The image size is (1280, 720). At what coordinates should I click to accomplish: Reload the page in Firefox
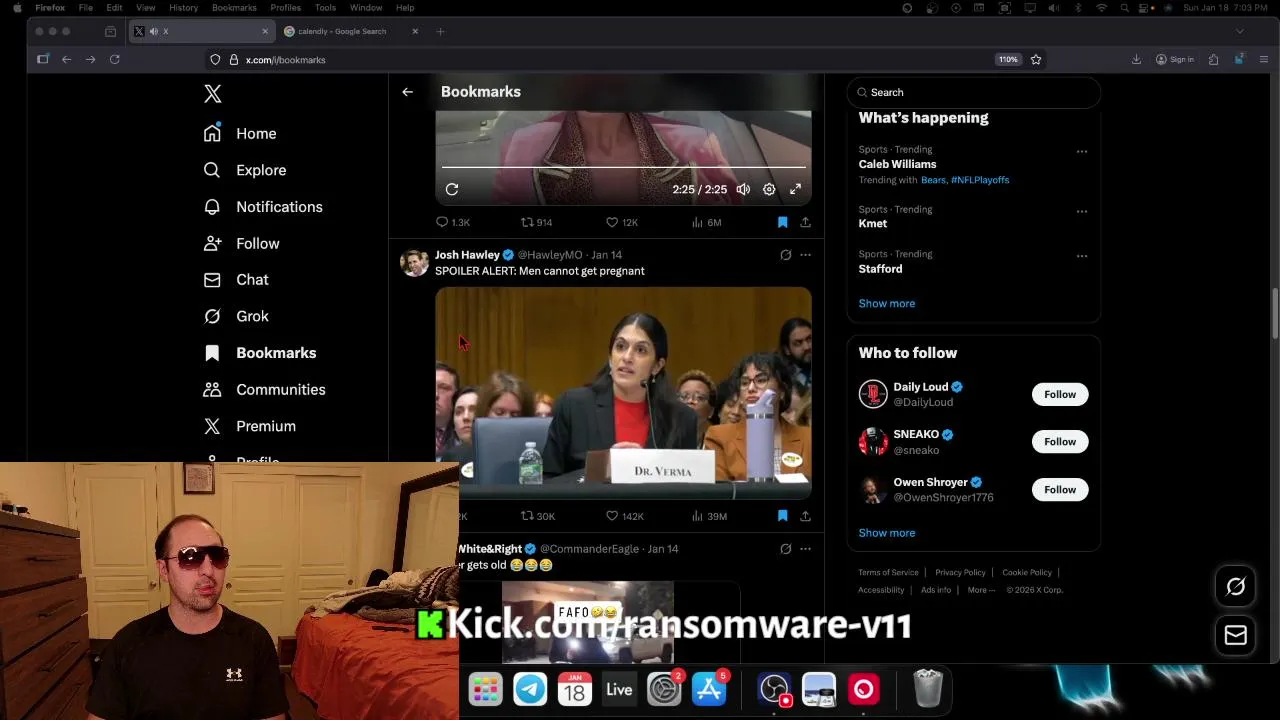[x=114, y=60]
